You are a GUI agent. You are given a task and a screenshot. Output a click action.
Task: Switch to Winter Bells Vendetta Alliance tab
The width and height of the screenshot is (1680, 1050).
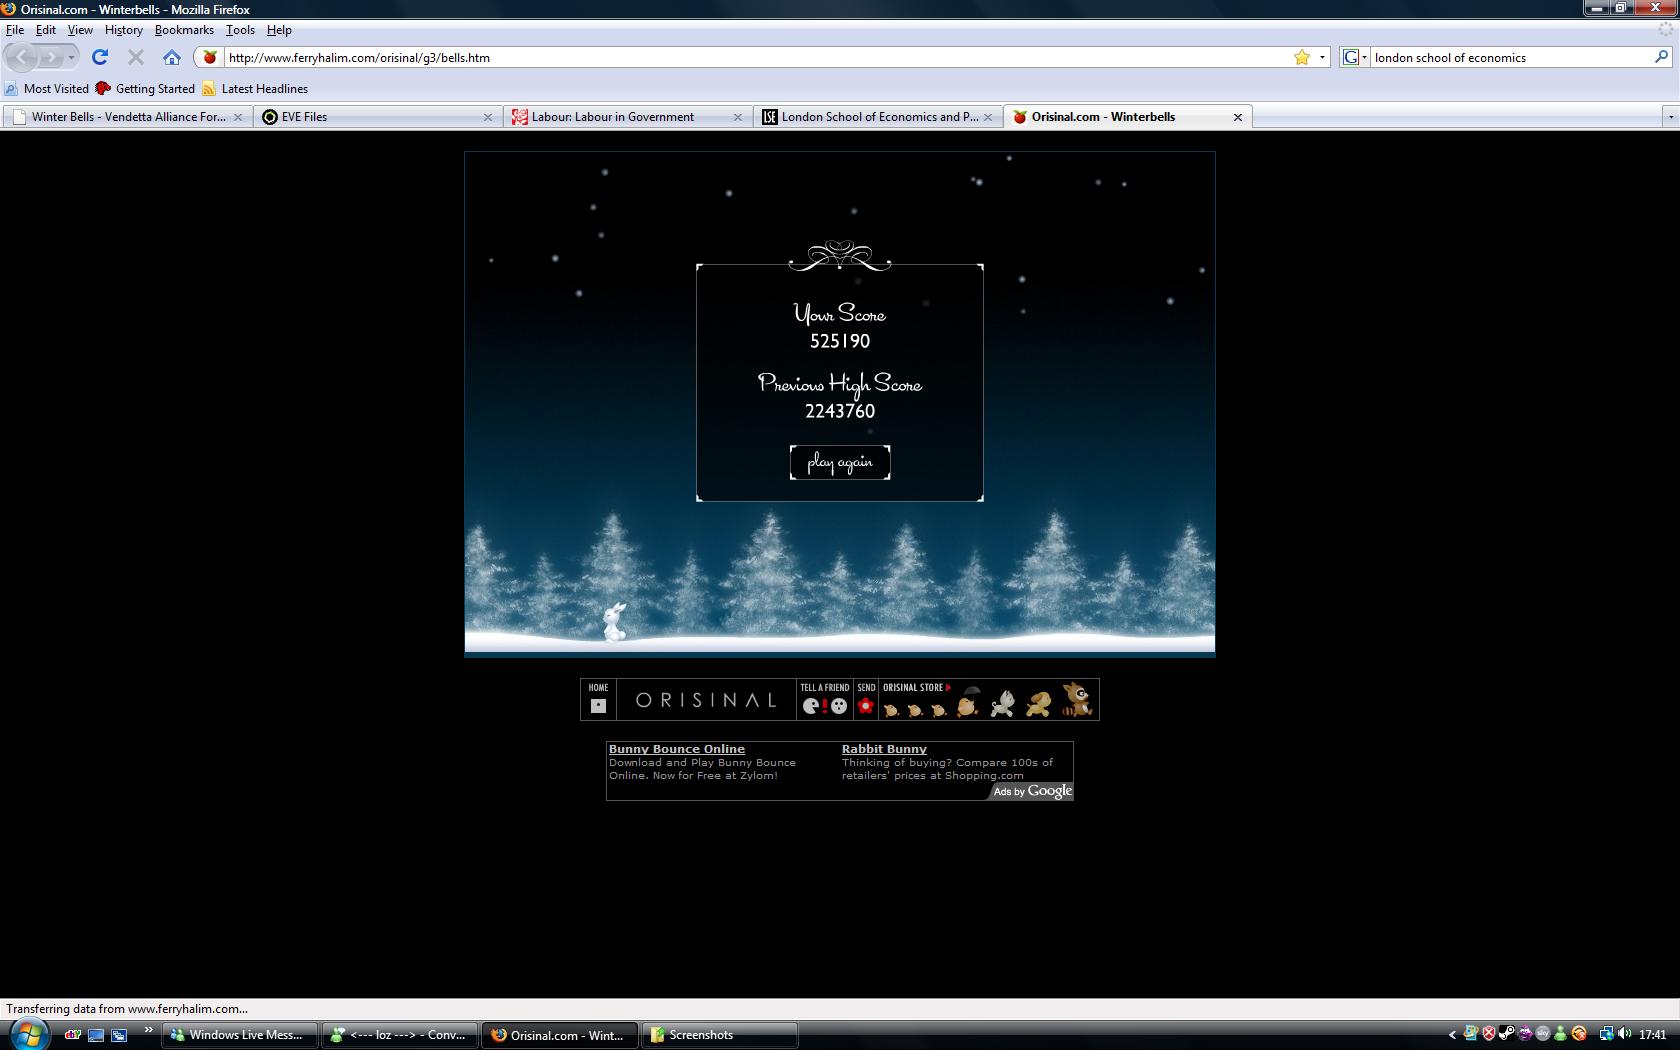click(127, 117)
